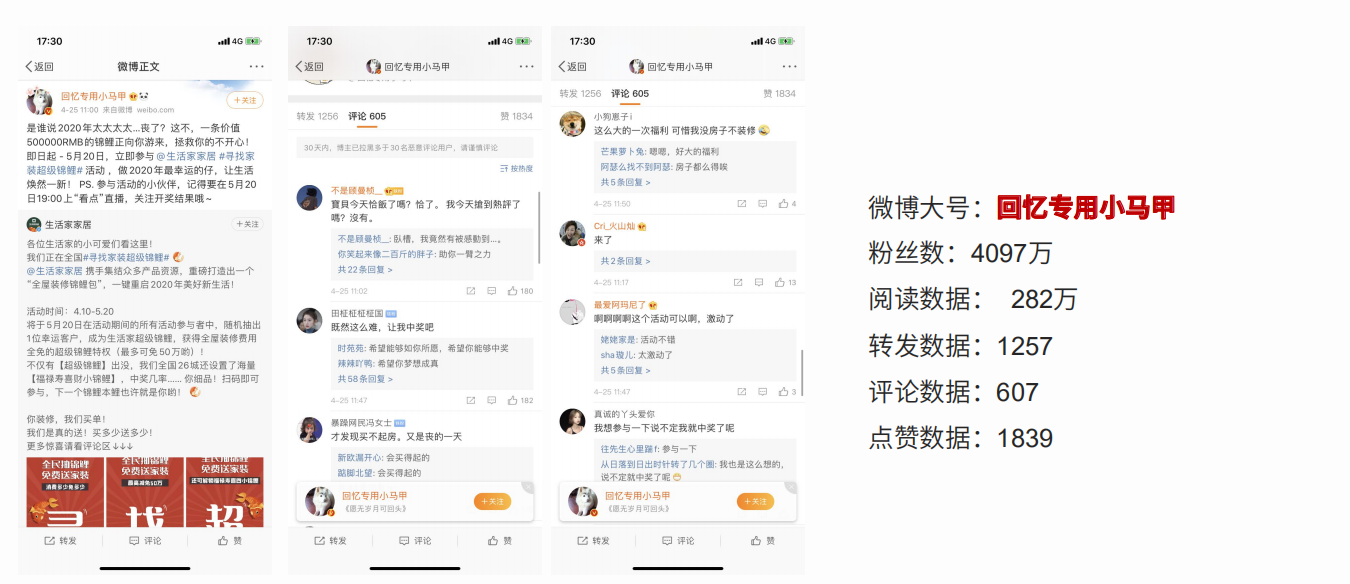The image size is (1350, 584).
Task: Tap share icon under 小狗崽子 comment
Action: click(741, 203)
